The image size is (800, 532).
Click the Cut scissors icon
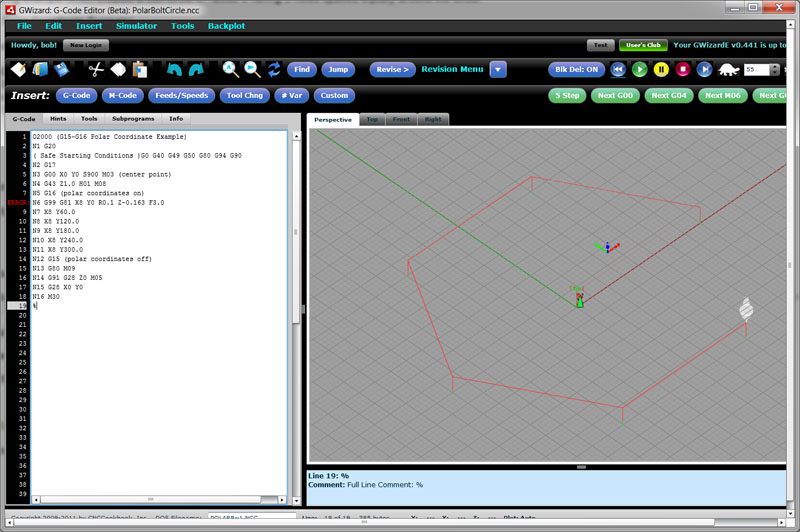point(96,69)
